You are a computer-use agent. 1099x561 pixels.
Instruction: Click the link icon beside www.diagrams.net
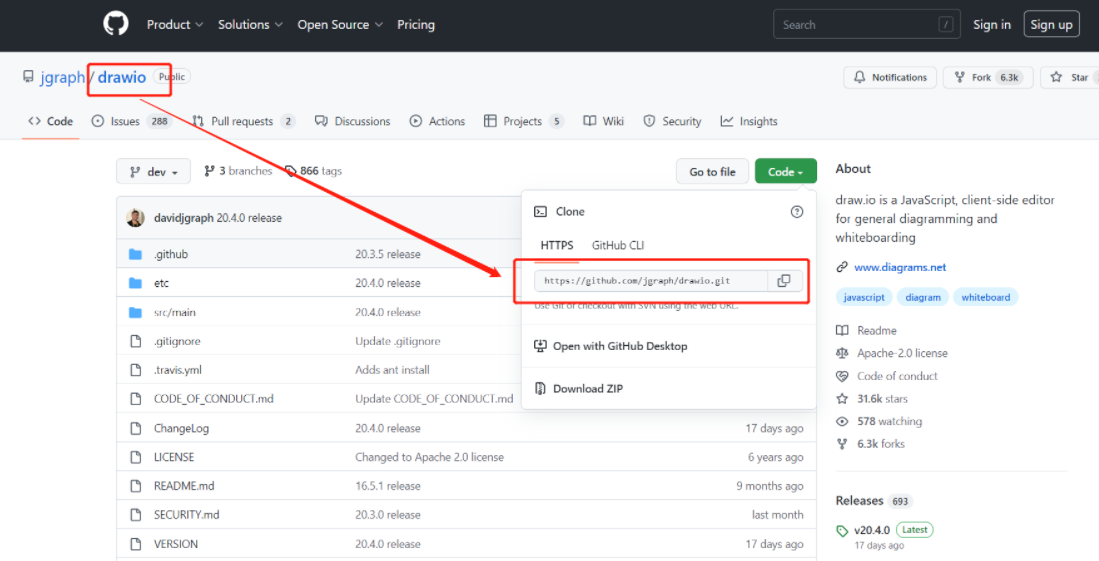coord(842,267)
